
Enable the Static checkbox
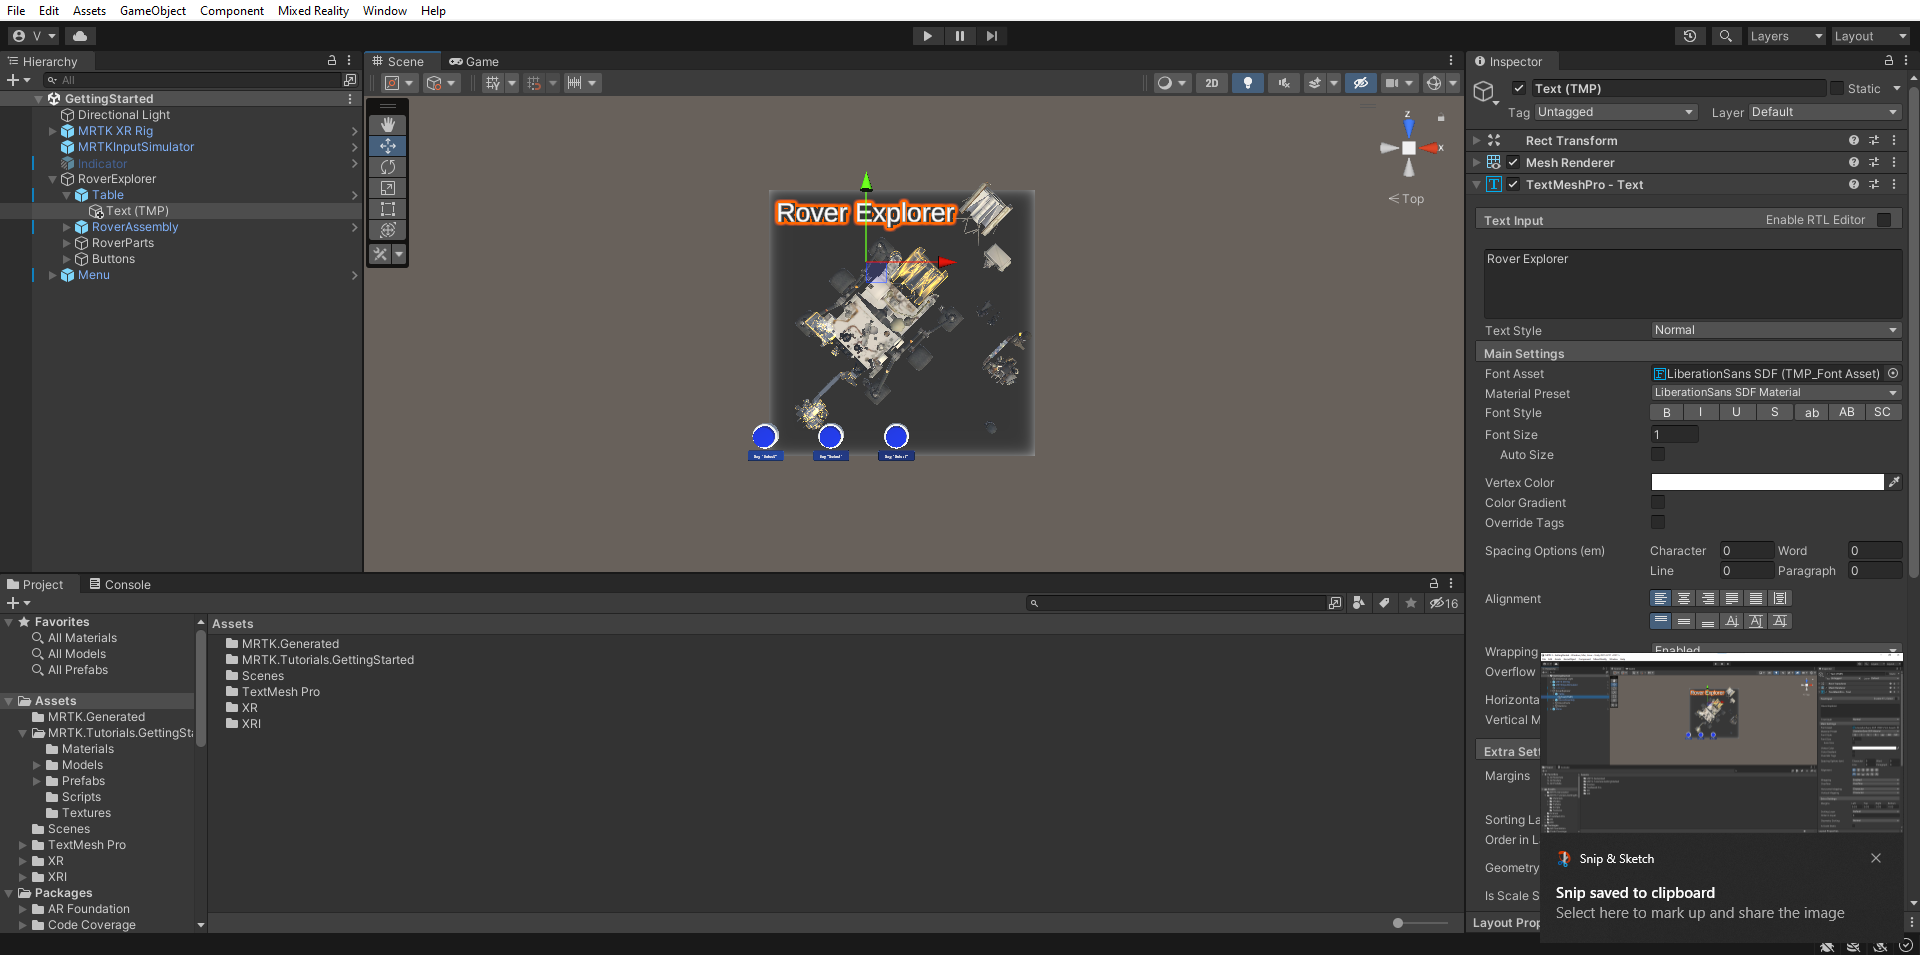pyautogui.click(x=1836, y=88)
